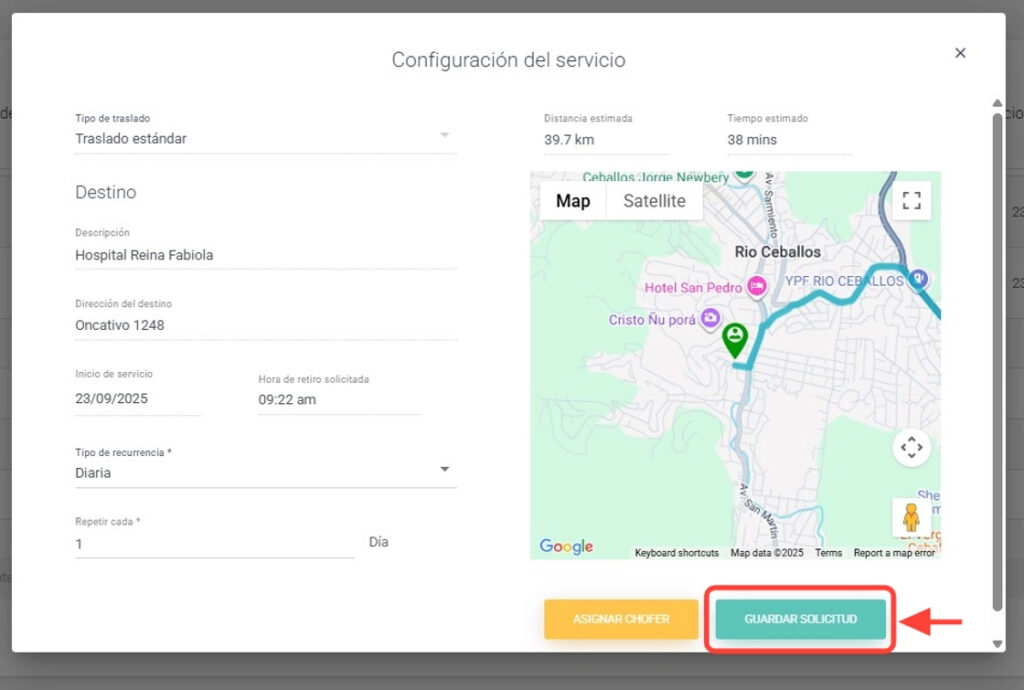The width and height of the screenshot is (1024, 690).
Task: Click the Hora de retiro solicitada field
Action: [338, 399]
